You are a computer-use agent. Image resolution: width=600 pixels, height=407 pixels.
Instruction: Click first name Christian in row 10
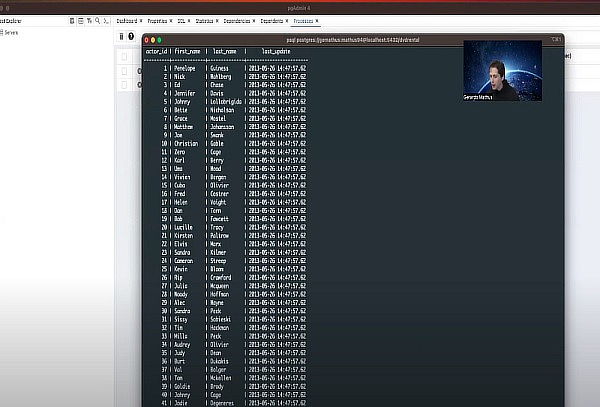[186, 144]
